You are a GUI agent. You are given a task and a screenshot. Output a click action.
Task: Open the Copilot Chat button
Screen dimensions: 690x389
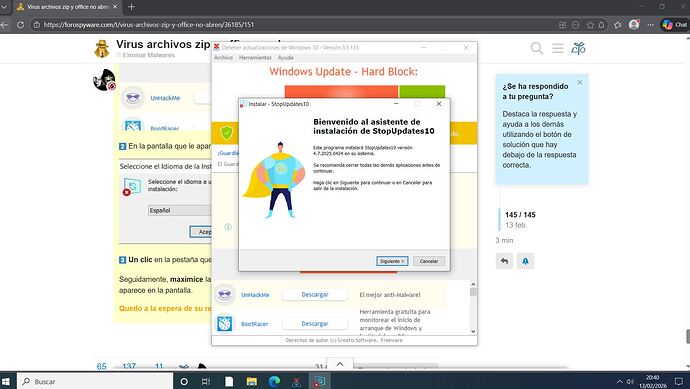[x=675, y=25]
